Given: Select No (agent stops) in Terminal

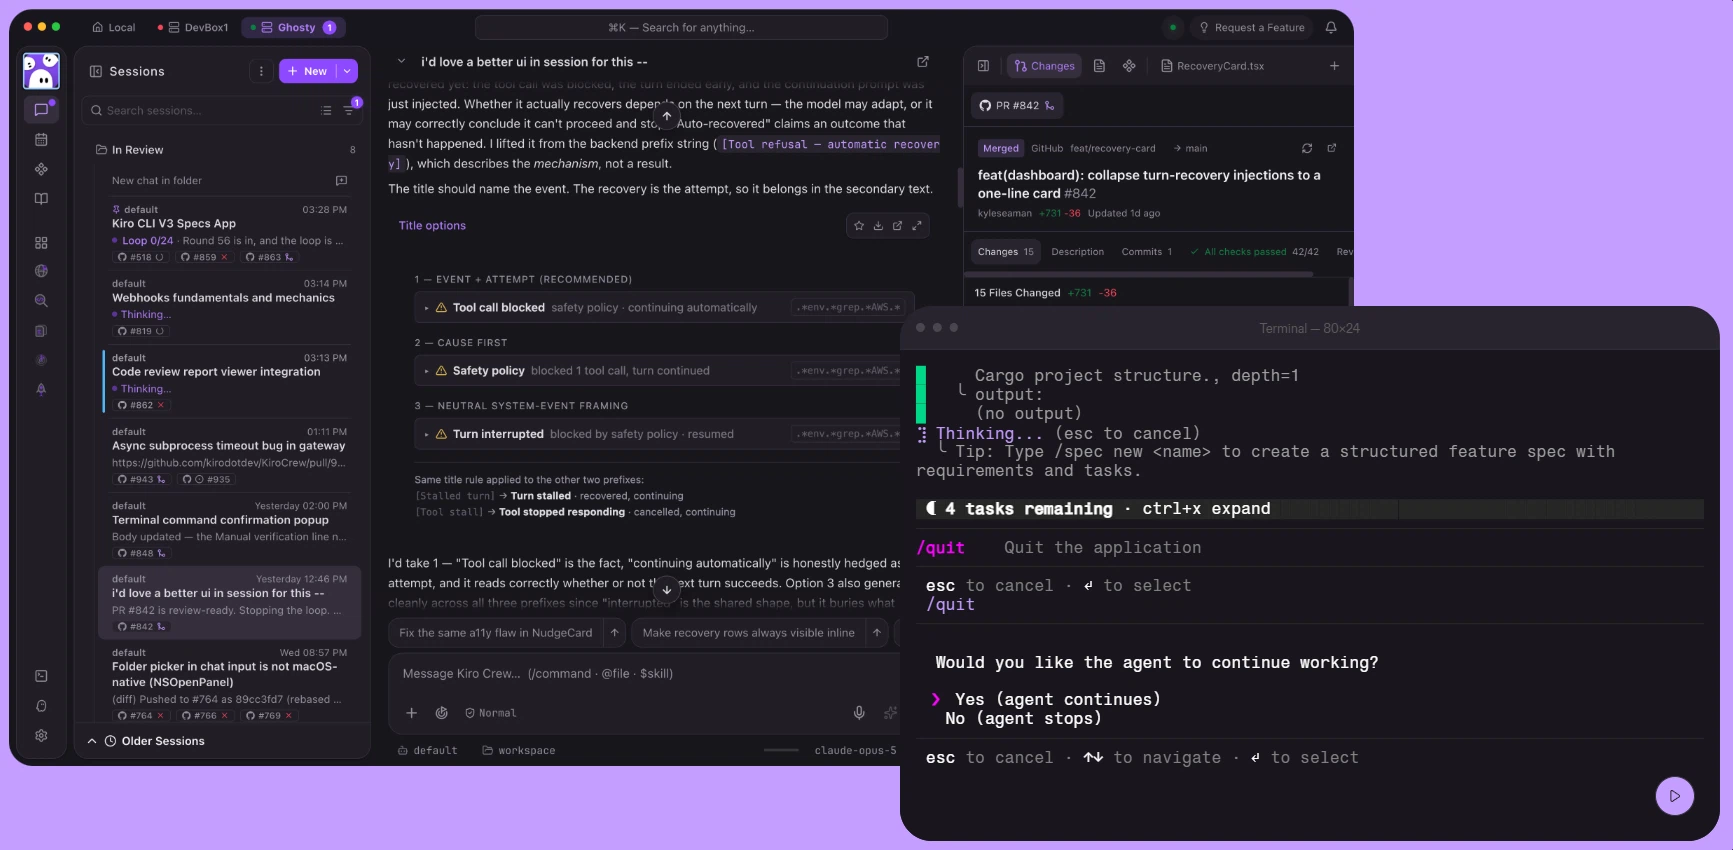Looking at the screenshot, I should click(x=1023, y=719).
